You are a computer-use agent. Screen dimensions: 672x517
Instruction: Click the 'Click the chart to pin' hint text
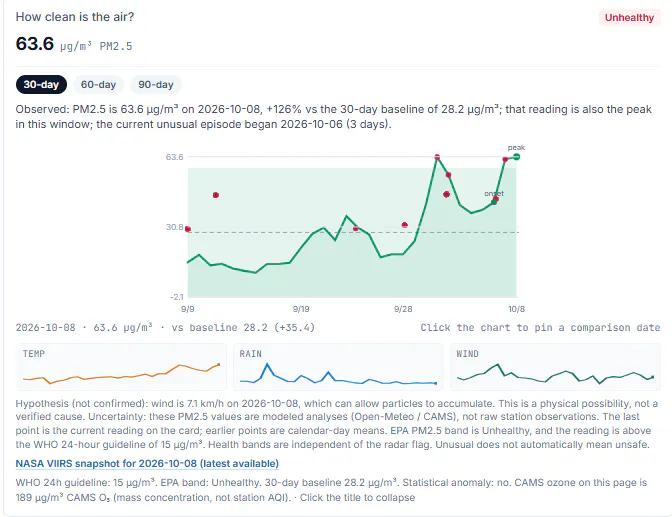(x=540, y=328)
